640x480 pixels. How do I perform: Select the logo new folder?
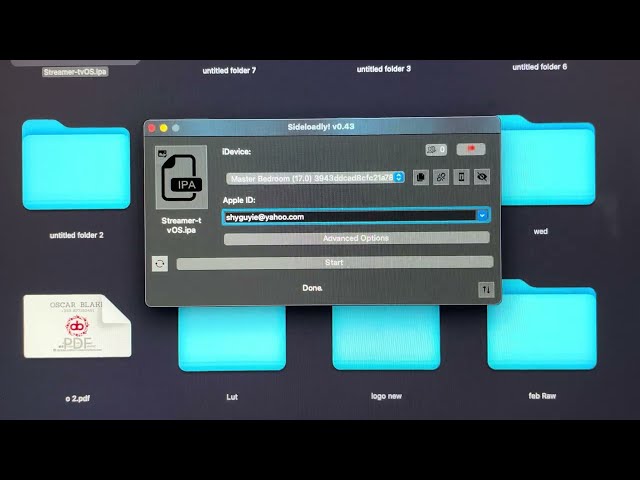tap(386, 338)
